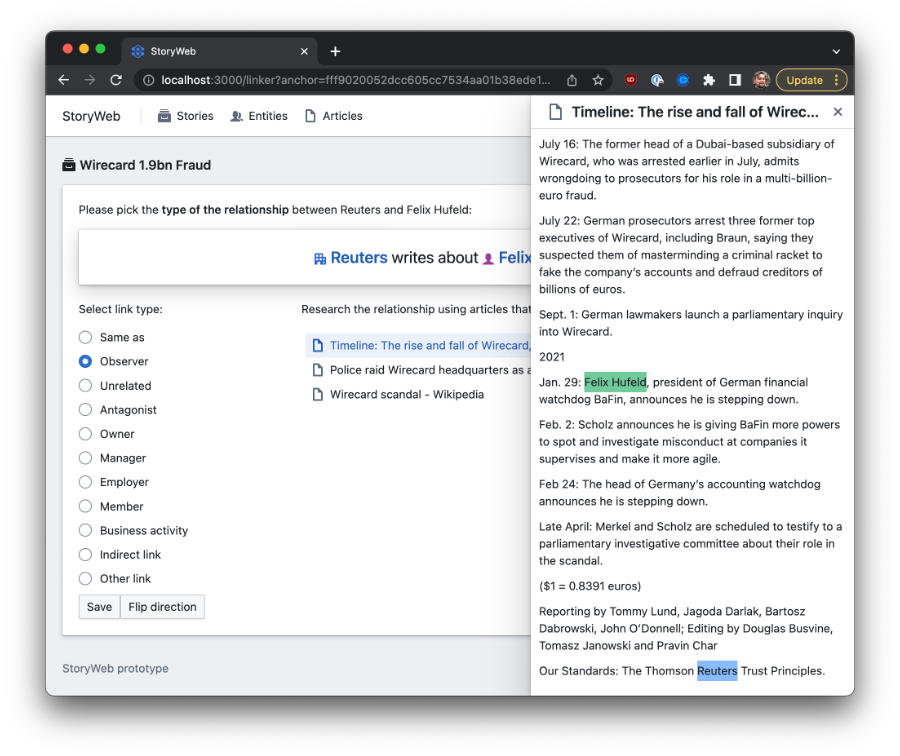
Task: Choose the Other link radio option
Action: [86, 579]
